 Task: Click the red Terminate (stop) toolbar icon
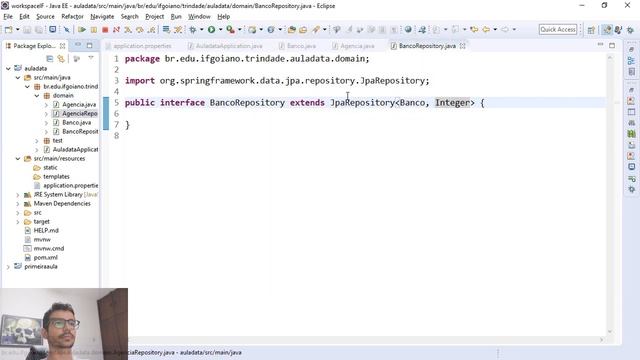105,29
